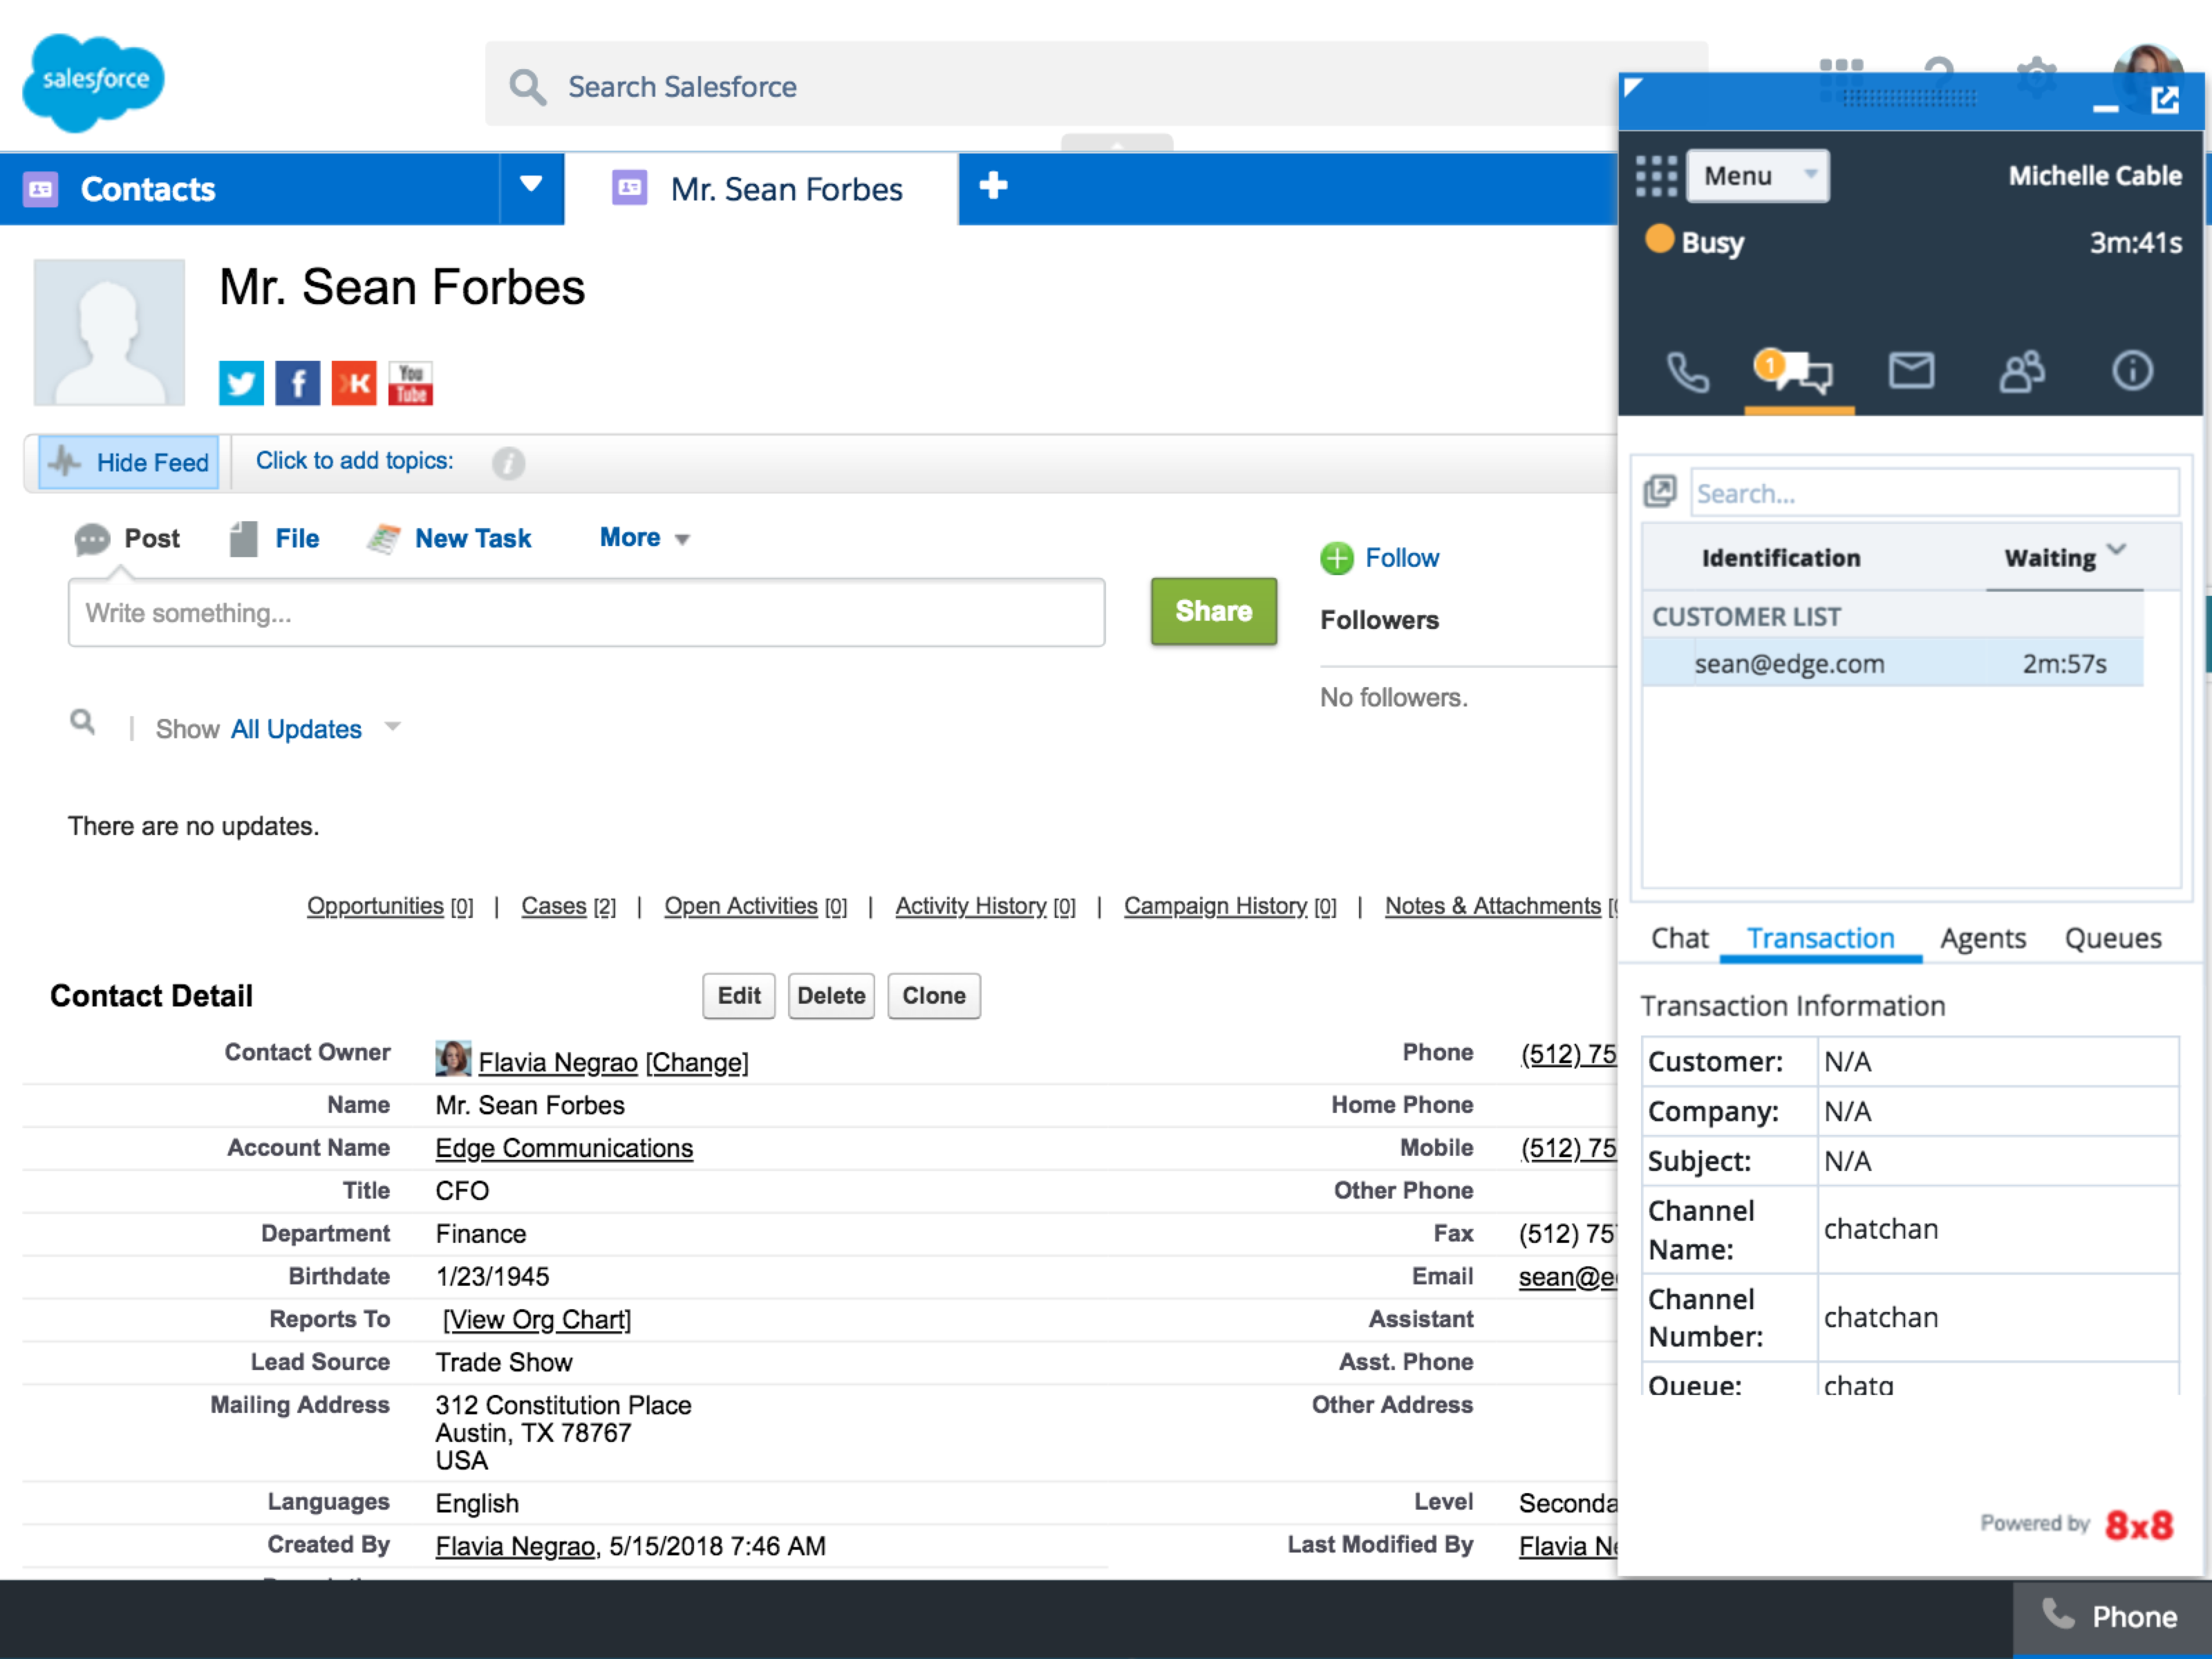Open the Email envelope tab icon
Image resolution: width=2212 pixels, height=1659 pixels.
tap(1911, 370)
